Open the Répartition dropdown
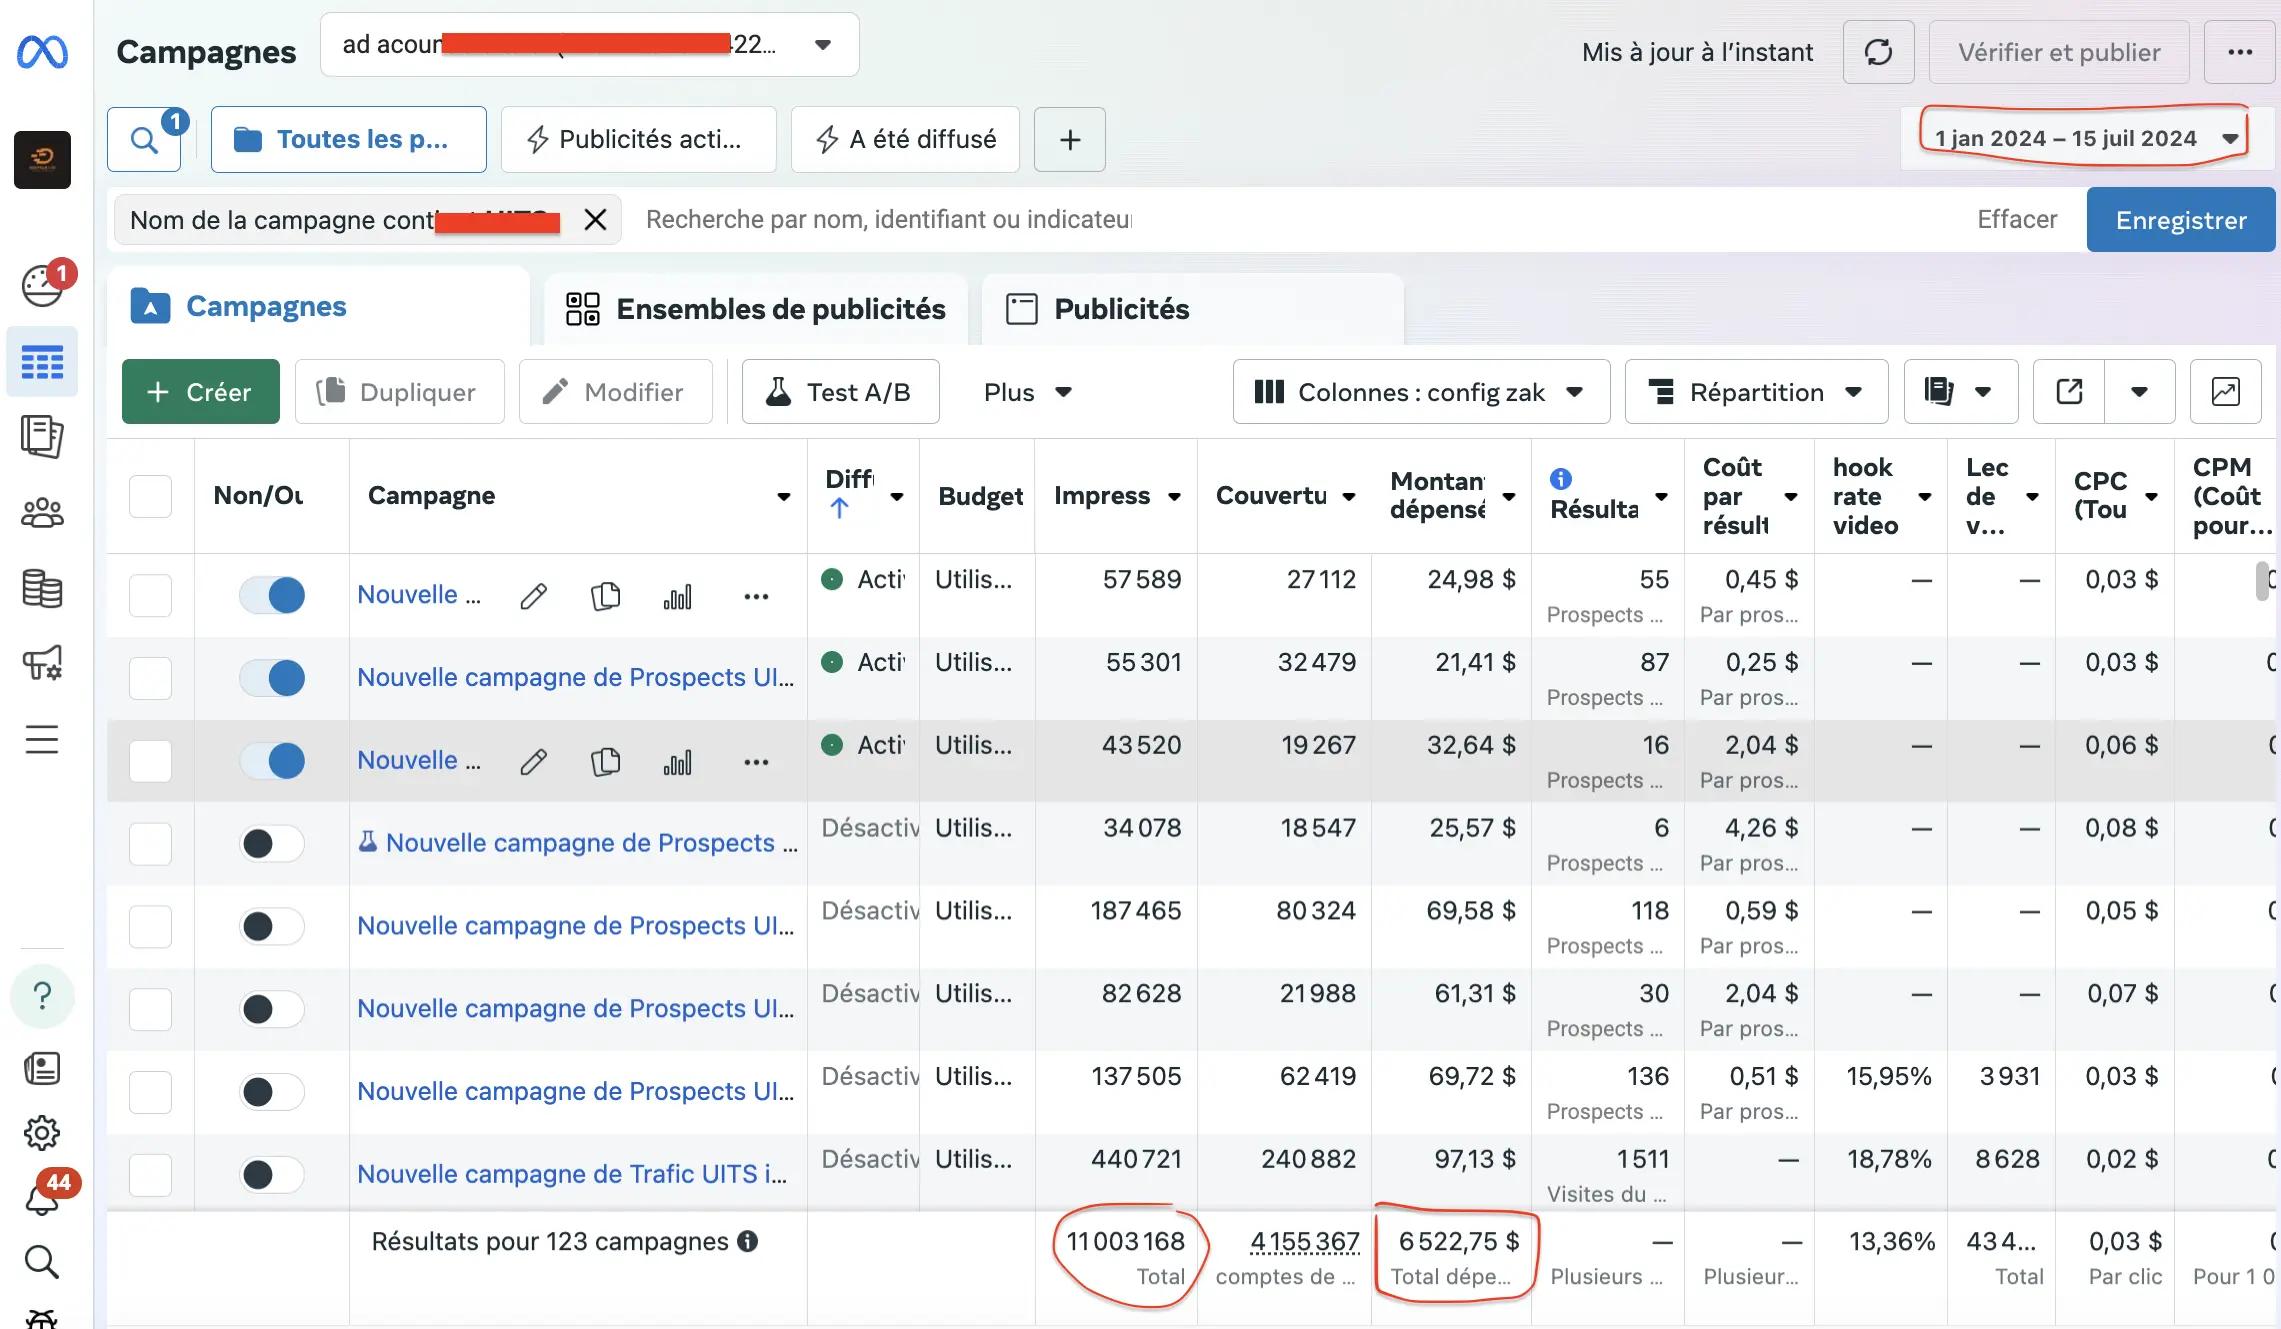The width and height of the screenshot is (2281, 1329). (1755, 392)
